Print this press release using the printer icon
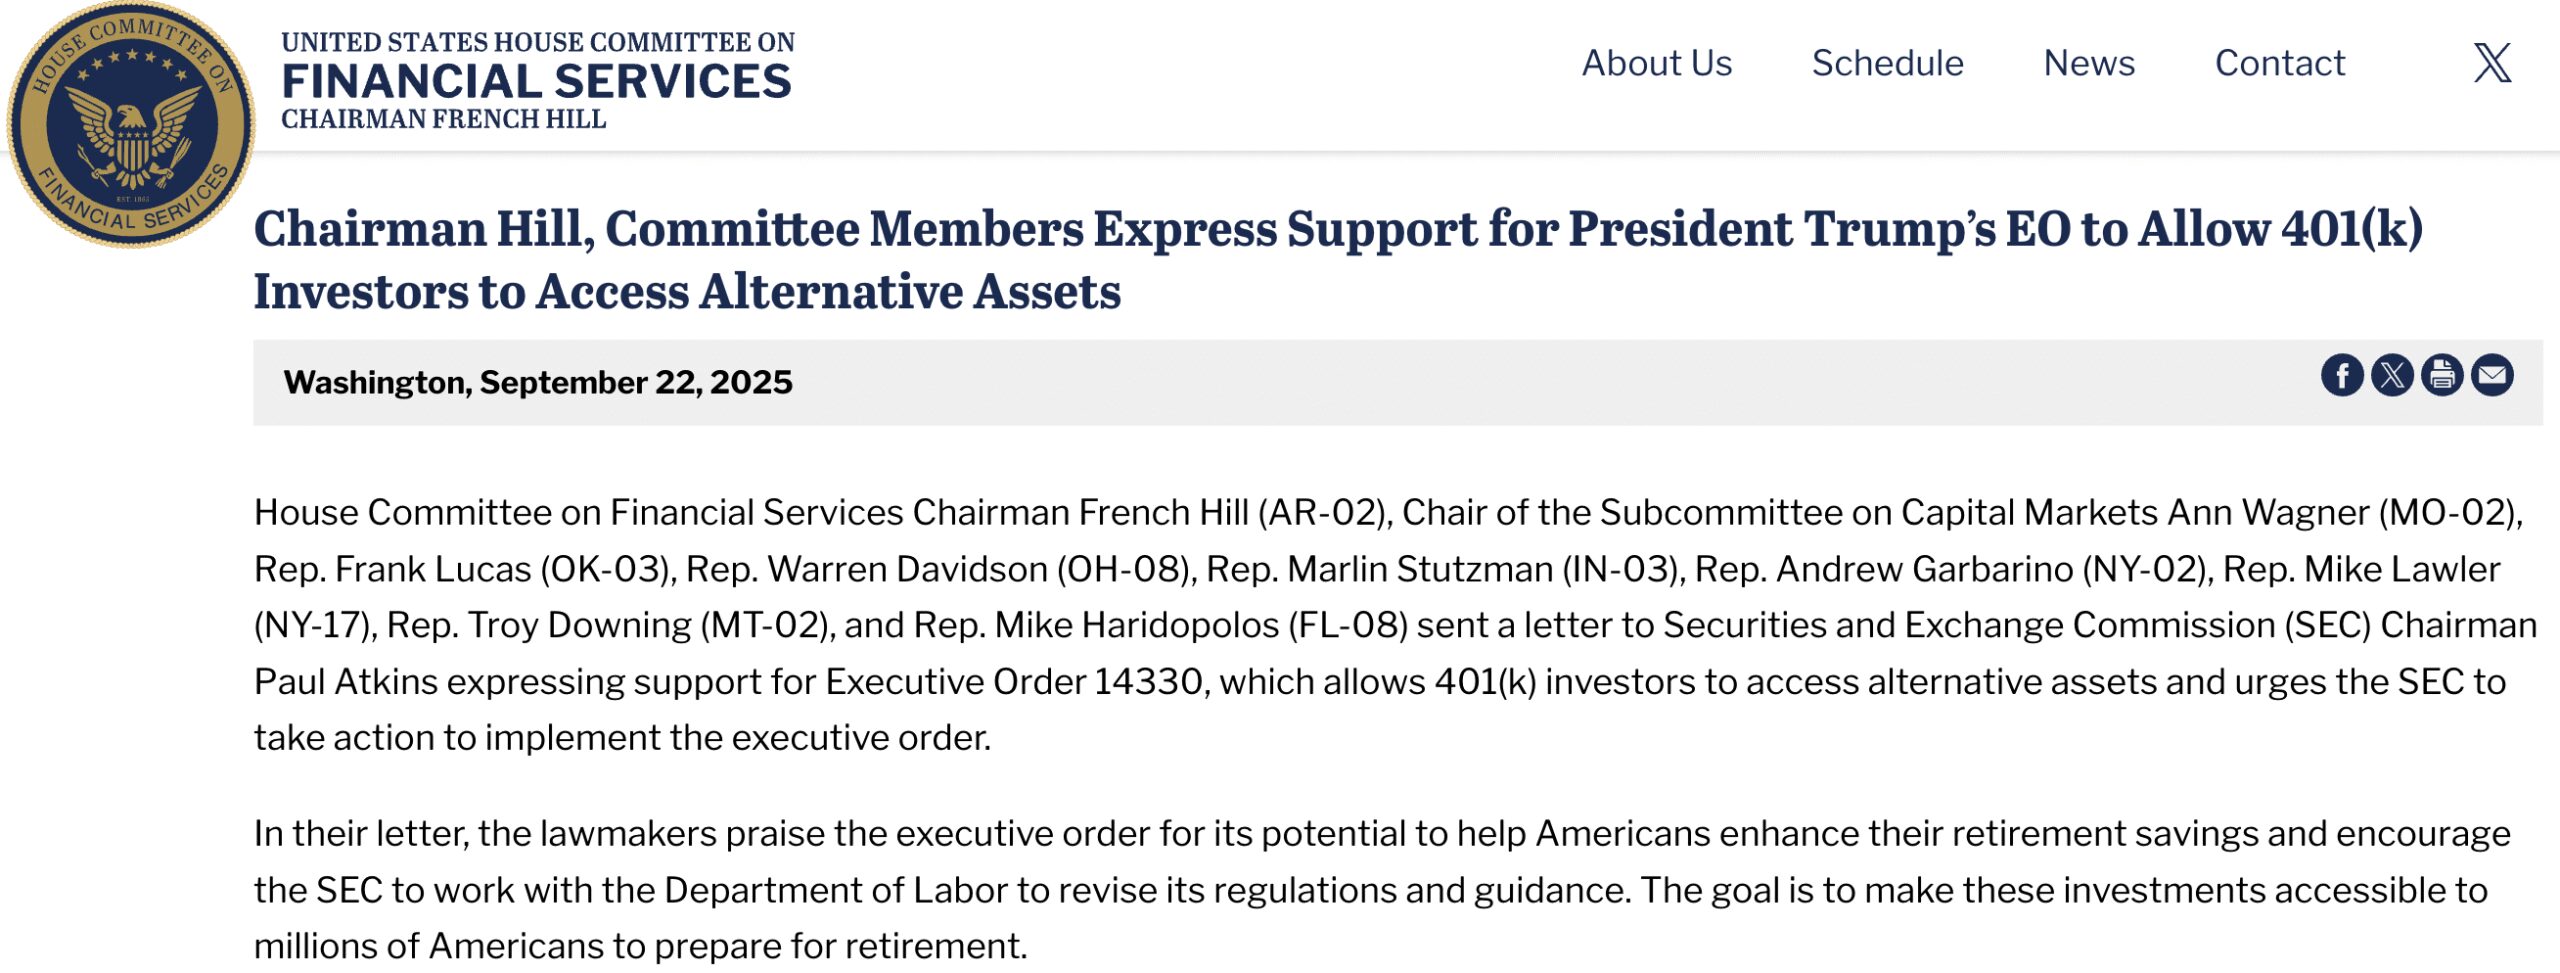Viewport: 2560px width, 973px height. [2442, 376]
